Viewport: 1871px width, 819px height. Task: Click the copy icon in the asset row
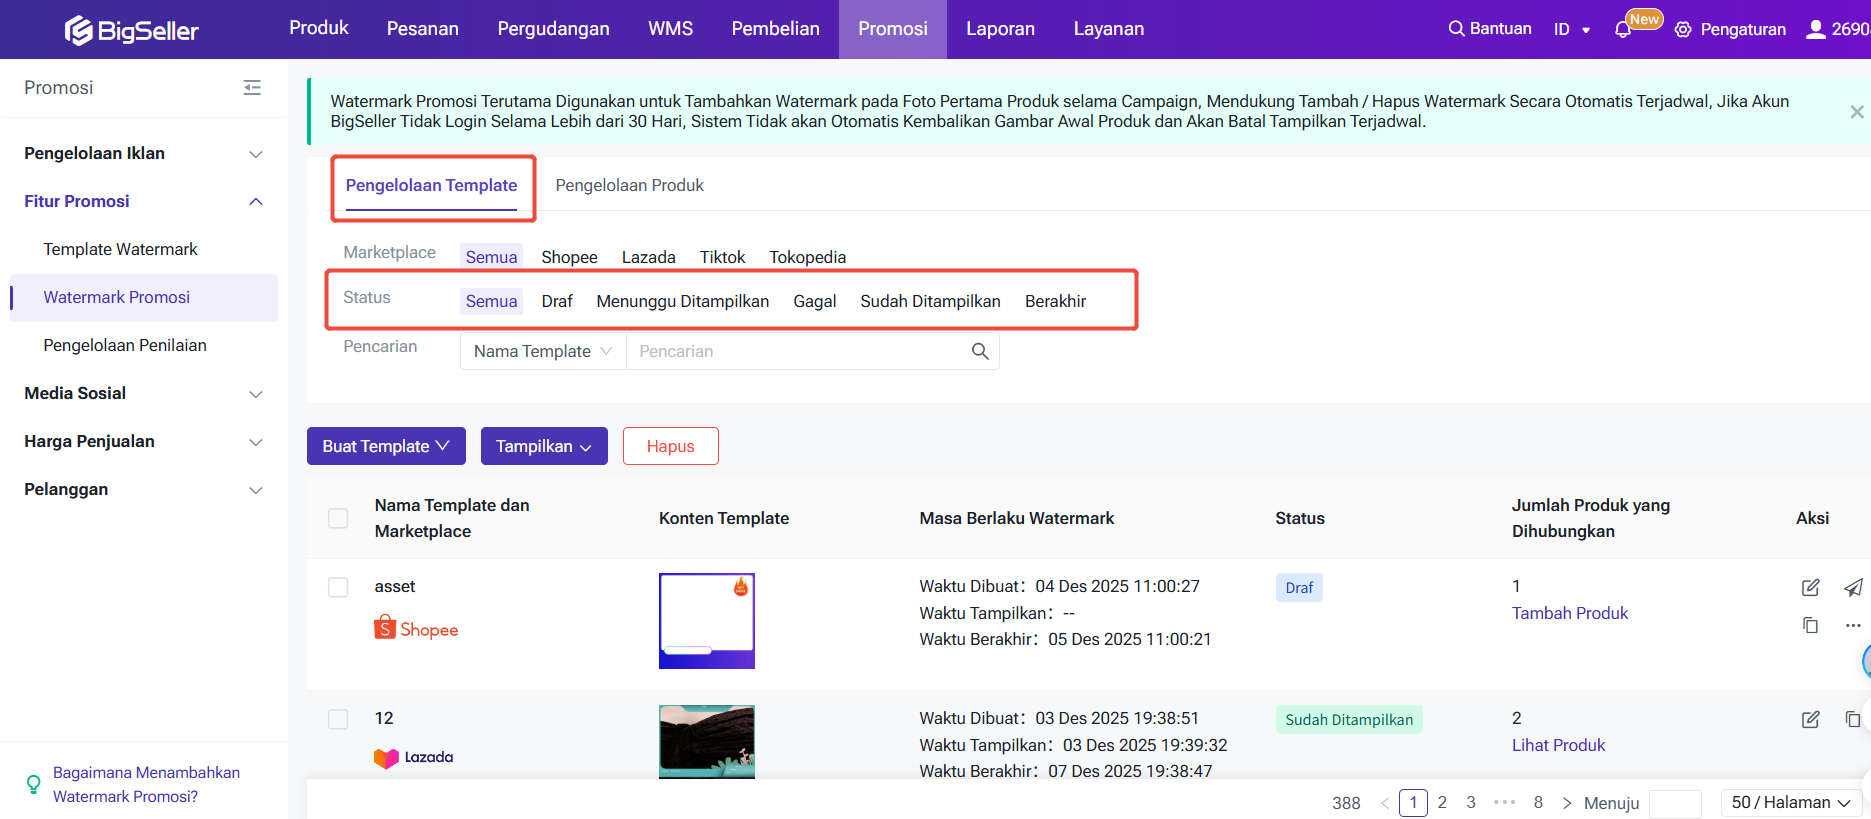tap(1810, 625)
